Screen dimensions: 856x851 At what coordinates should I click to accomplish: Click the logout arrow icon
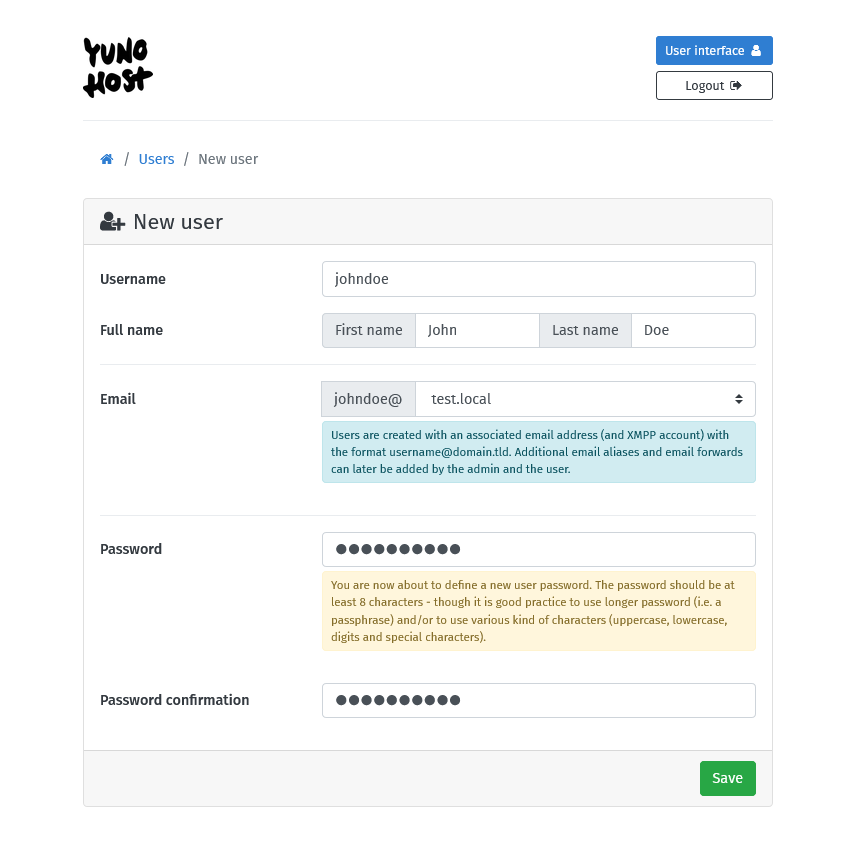pyautogui.click(x=736, y=85)
